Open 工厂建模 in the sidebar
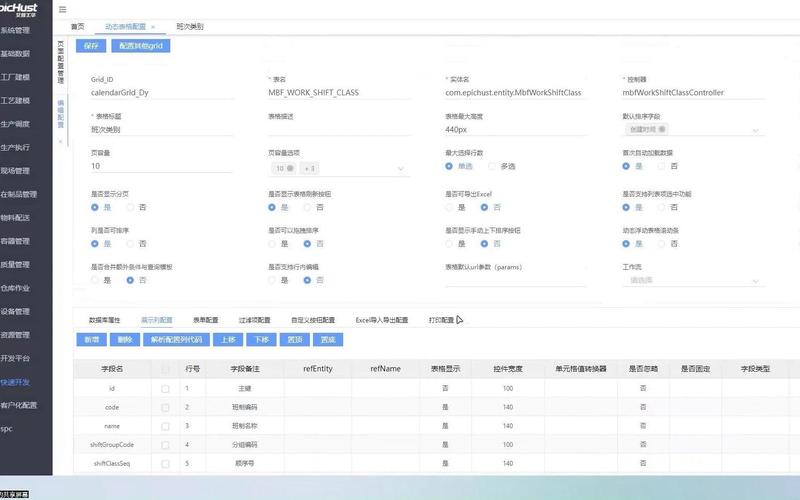This screenshot has width=800, height=500. pyautogui.click(x=15, y=77)
